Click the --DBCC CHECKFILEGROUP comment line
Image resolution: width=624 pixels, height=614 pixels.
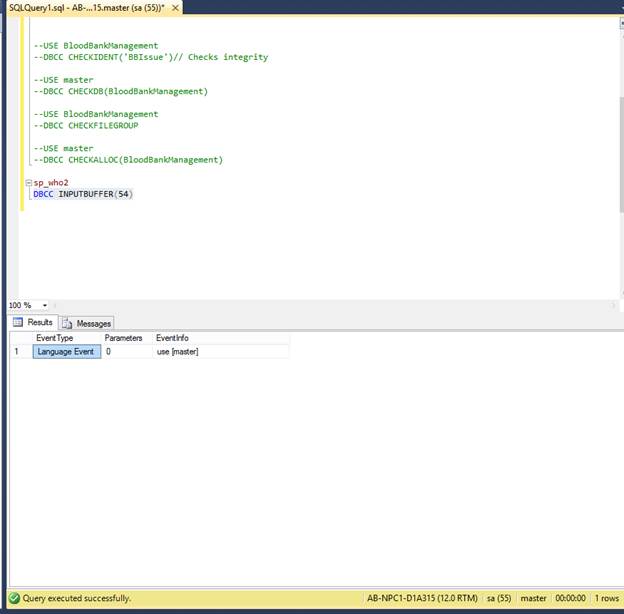pos(86,126)
